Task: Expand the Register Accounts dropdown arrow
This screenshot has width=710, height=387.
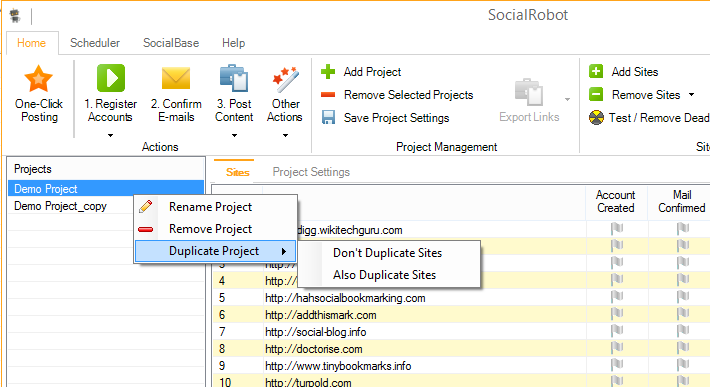Action: coord(110,135)
